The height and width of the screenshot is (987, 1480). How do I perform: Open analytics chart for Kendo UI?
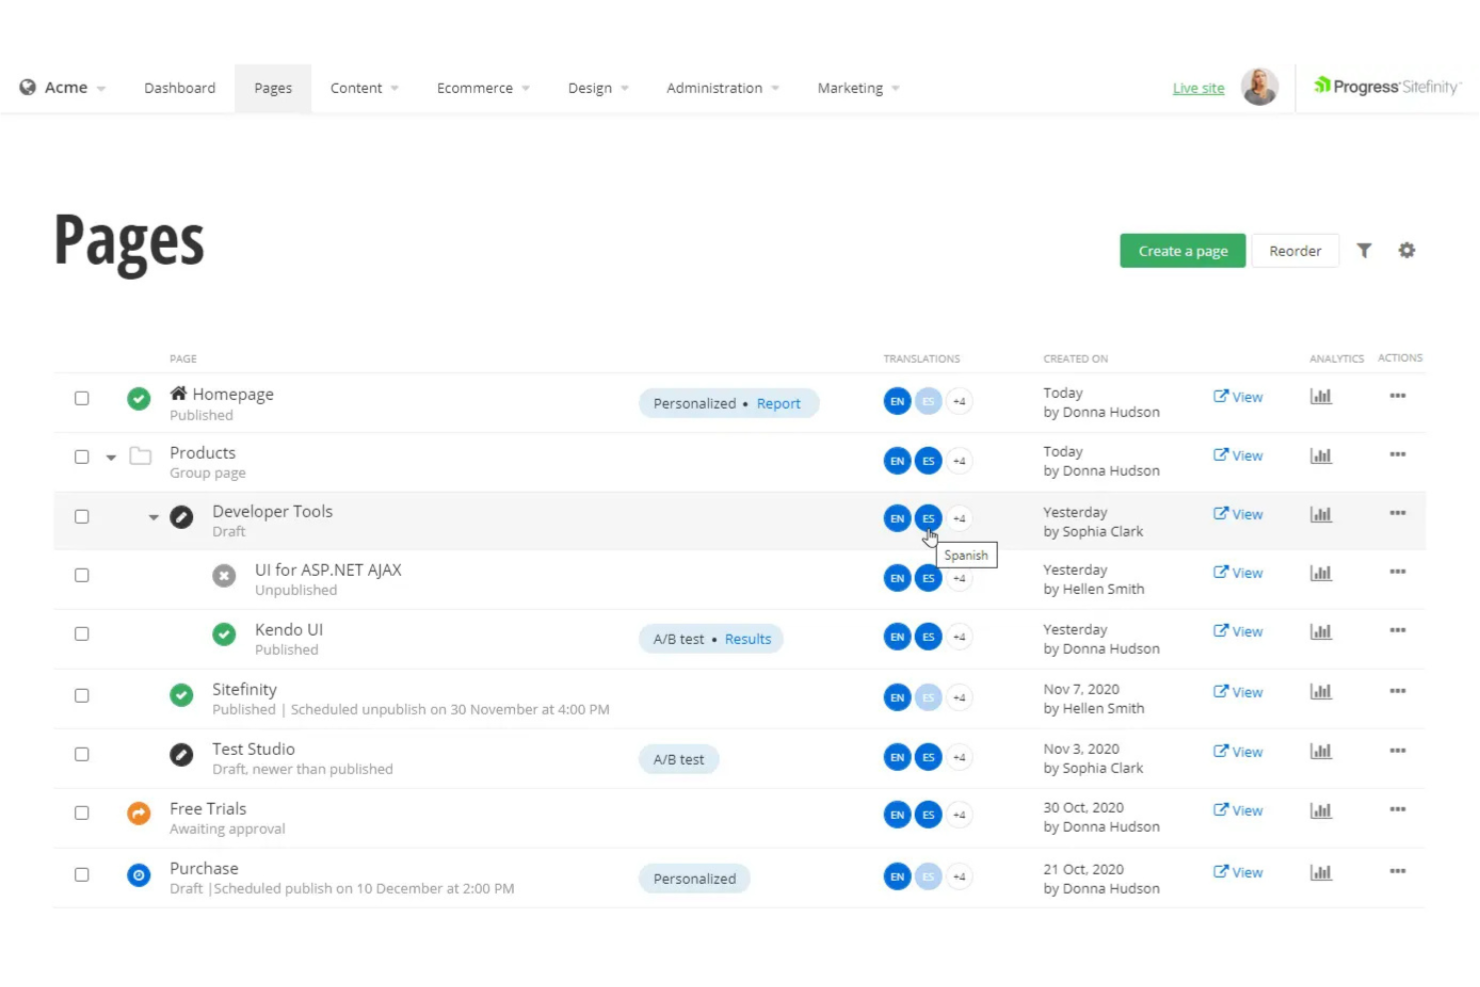(x=1321, y=632)
